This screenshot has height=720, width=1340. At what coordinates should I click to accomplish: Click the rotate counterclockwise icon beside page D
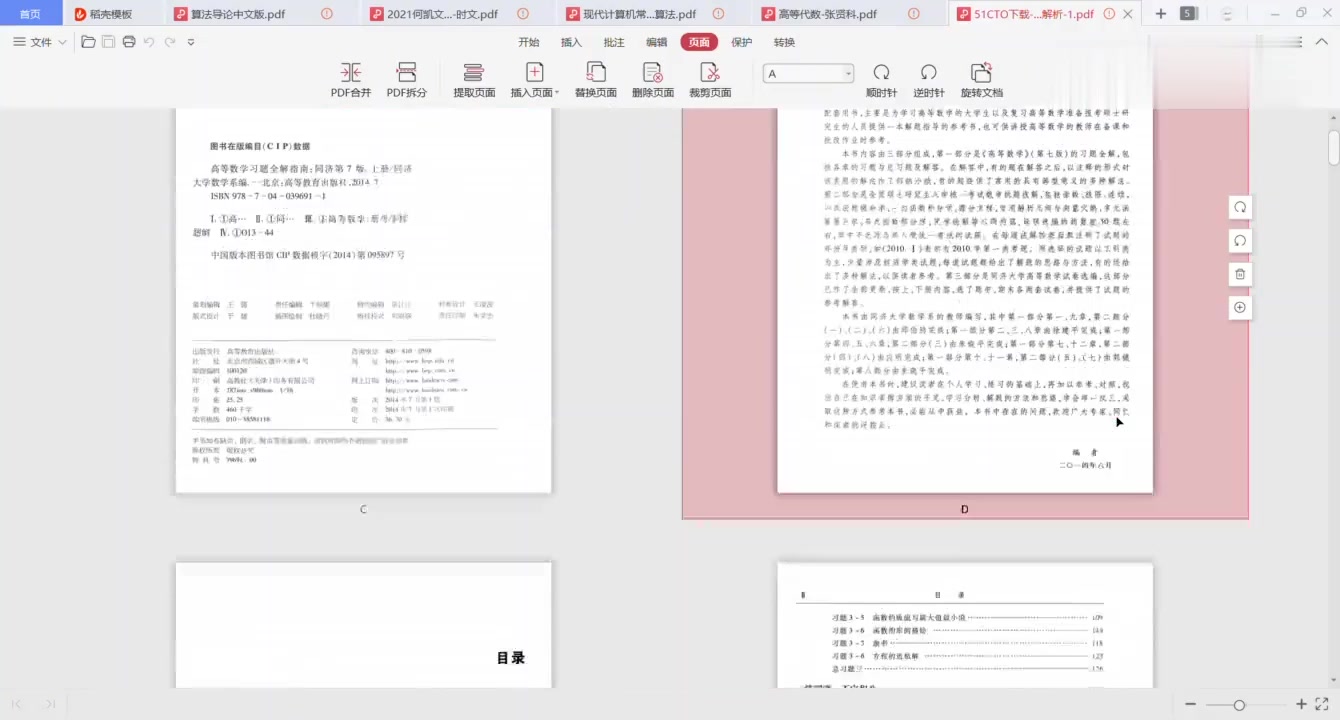pos(1240,241)
